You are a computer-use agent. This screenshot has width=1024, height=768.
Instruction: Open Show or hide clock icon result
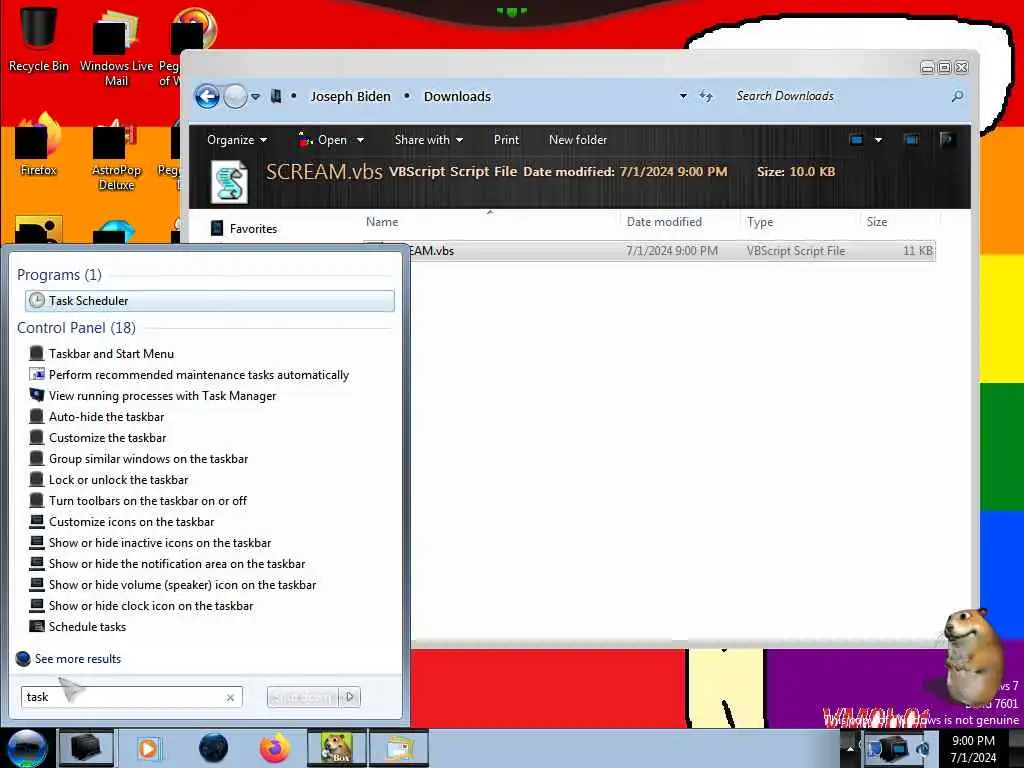[142, 605]
